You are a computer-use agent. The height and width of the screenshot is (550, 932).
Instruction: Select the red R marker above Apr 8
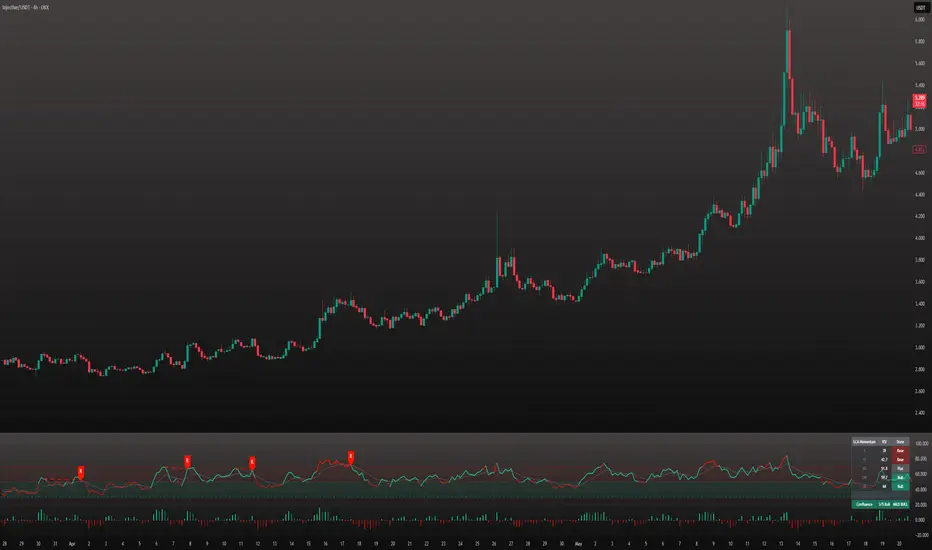pos(187,461)
